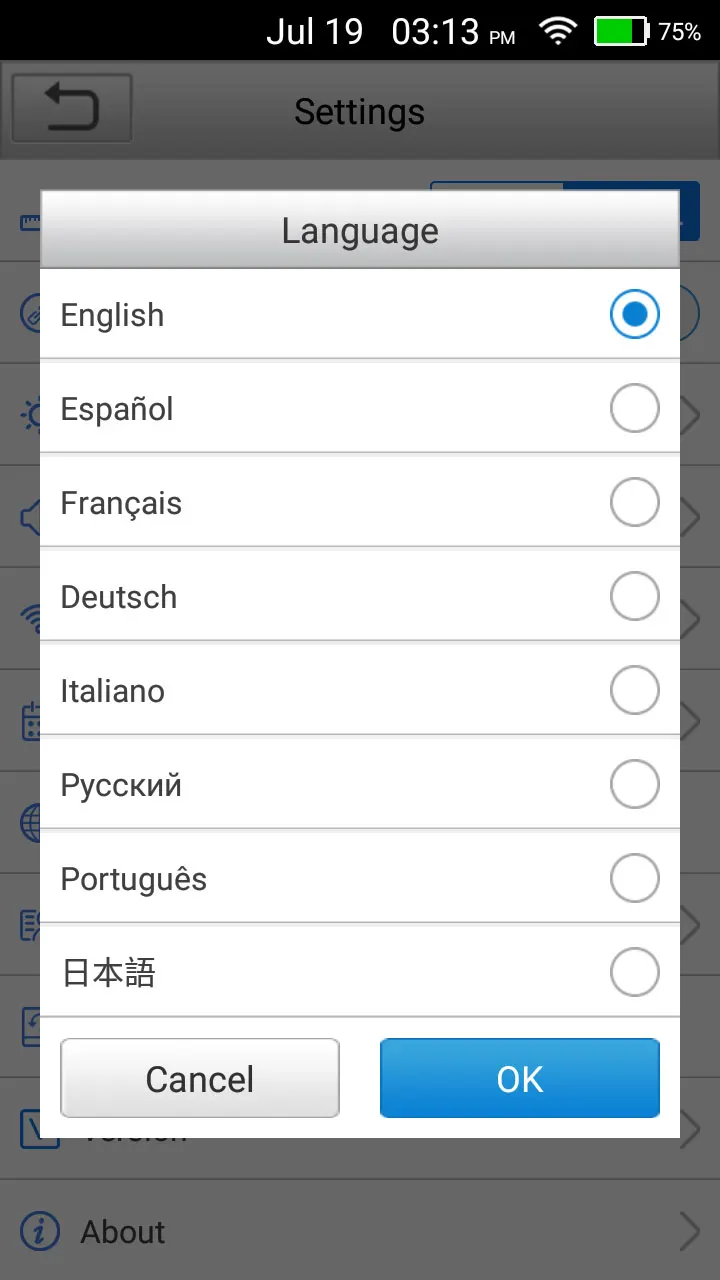Viewport: 720px width, 1280px height.
Task: Click the Language dialog title bar
Action: 360,230
